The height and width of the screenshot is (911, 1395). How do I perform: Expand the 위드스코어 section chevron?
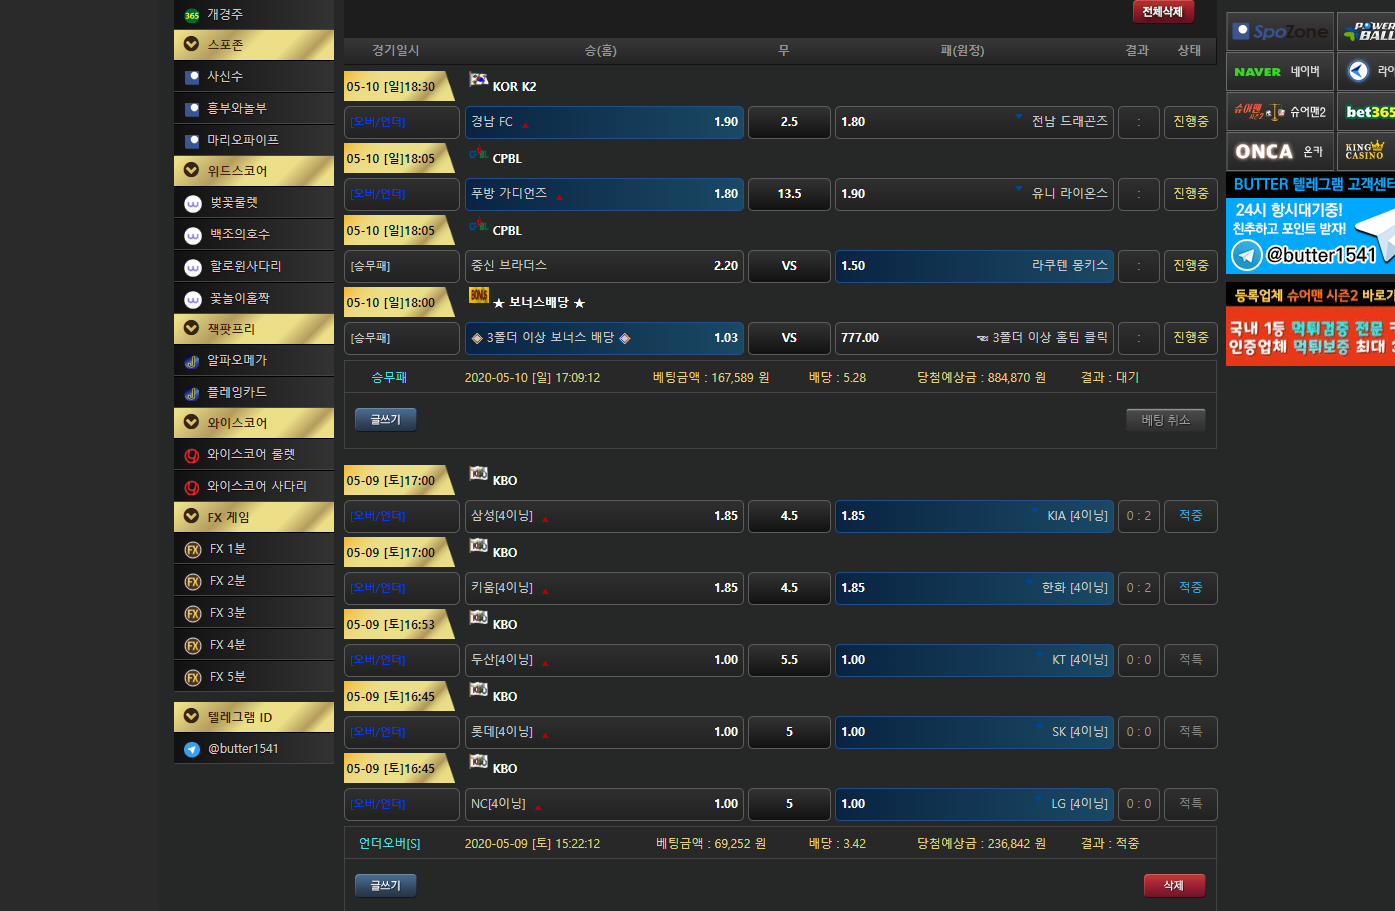(x=192, y=170)
